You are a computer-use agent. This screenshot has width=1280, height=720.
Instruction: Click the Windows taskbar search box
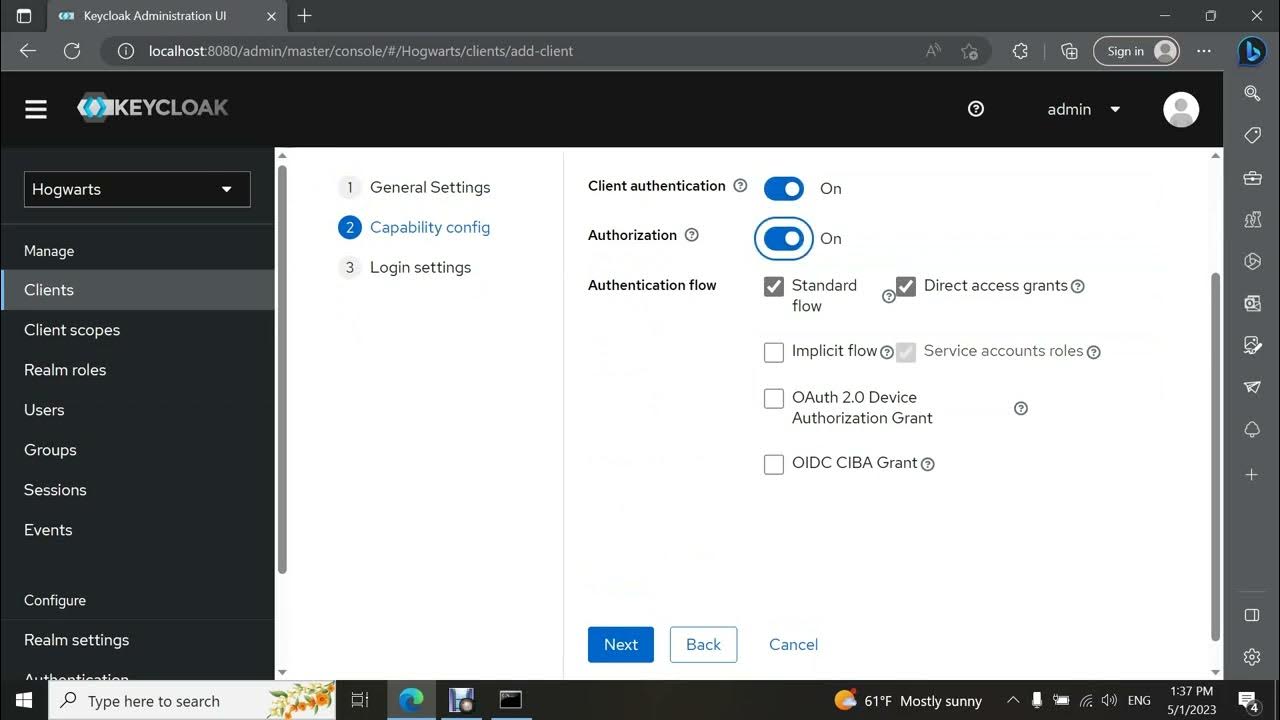point(190,700)
